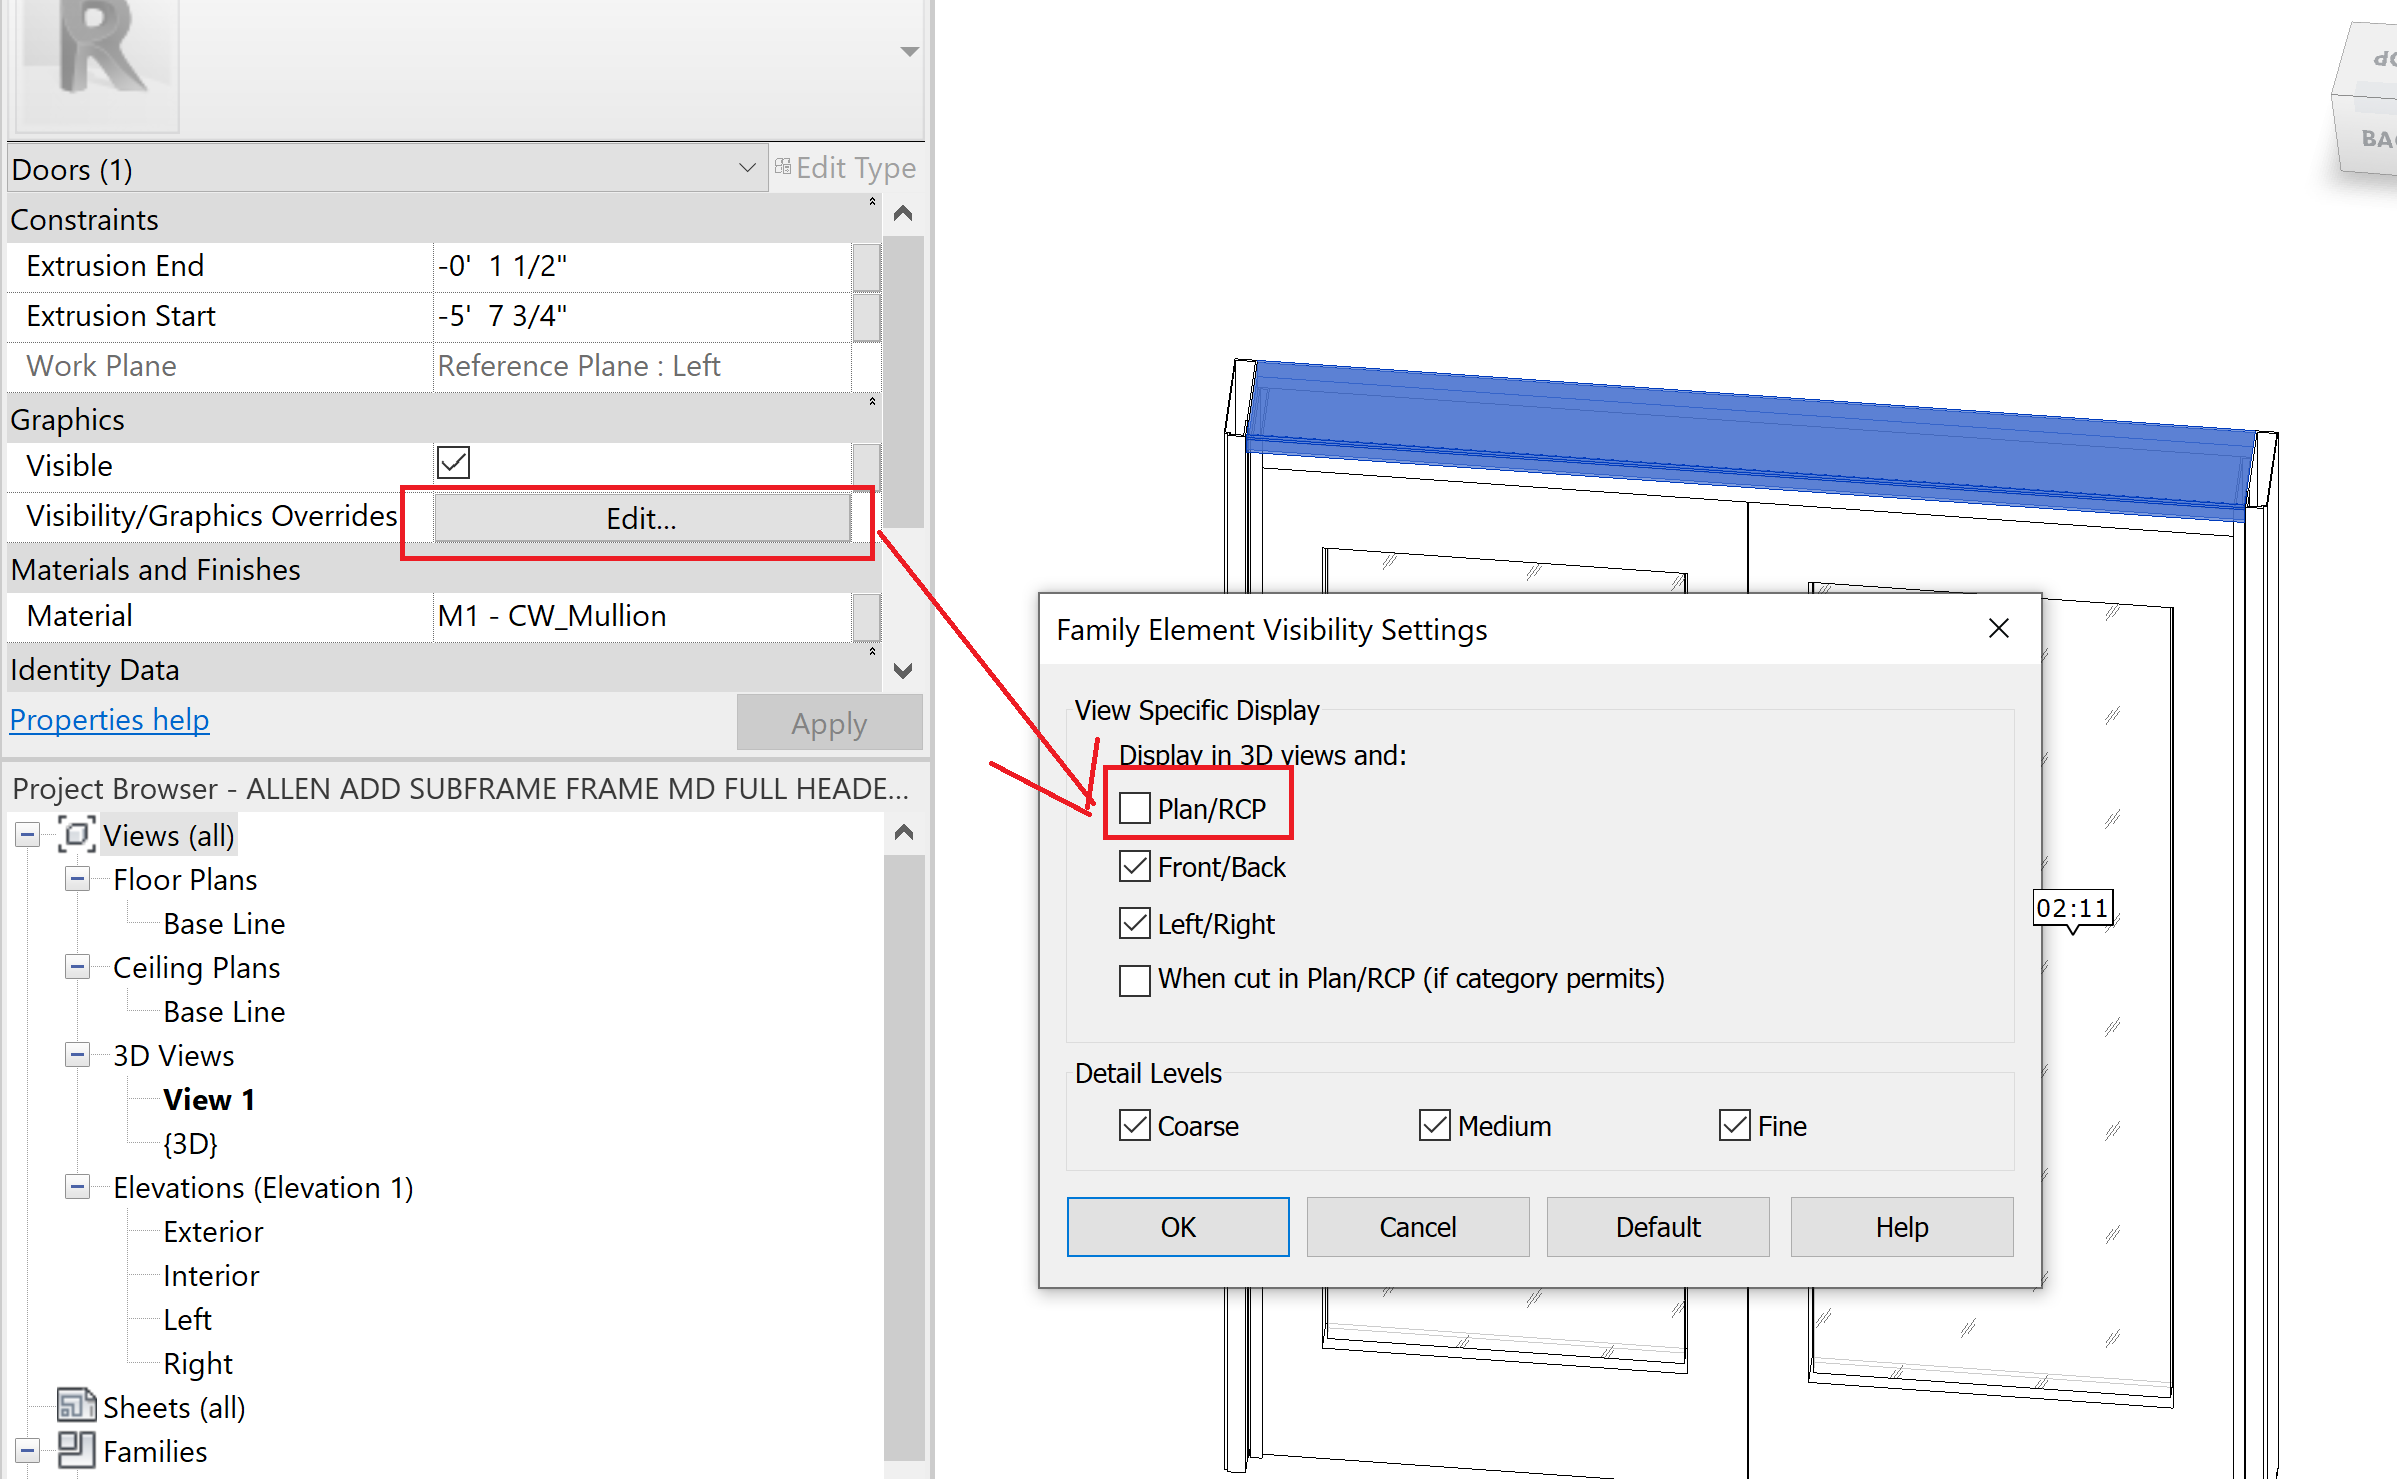Collapse the Ceiling Plans tree node
2397x1479 pixels.
[x=77, y=967]
